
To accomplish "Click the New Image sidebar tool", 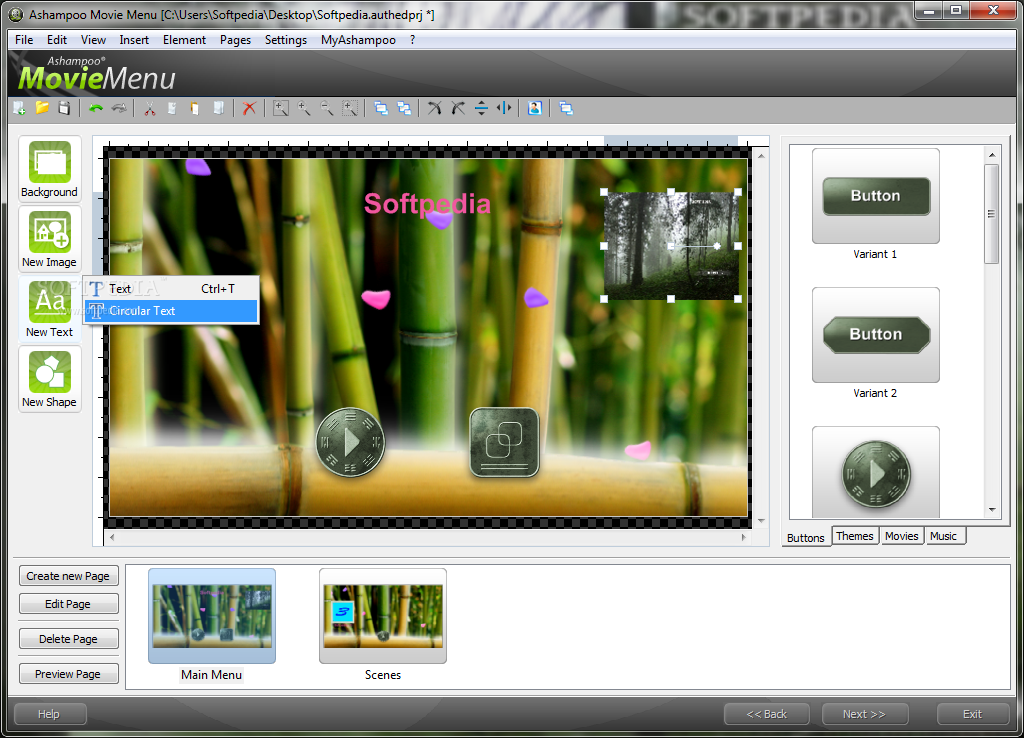I will click(x=50, y=238).
